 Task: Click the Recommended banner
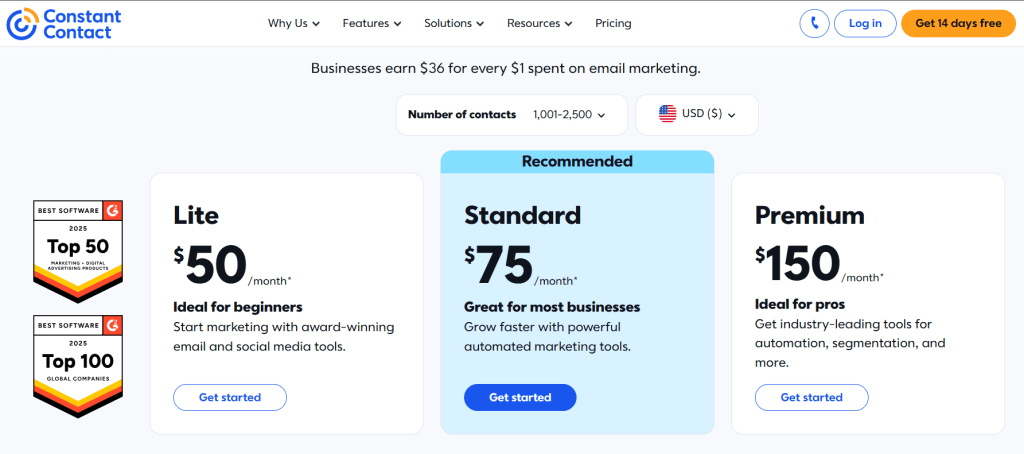(x=577, y=161)
